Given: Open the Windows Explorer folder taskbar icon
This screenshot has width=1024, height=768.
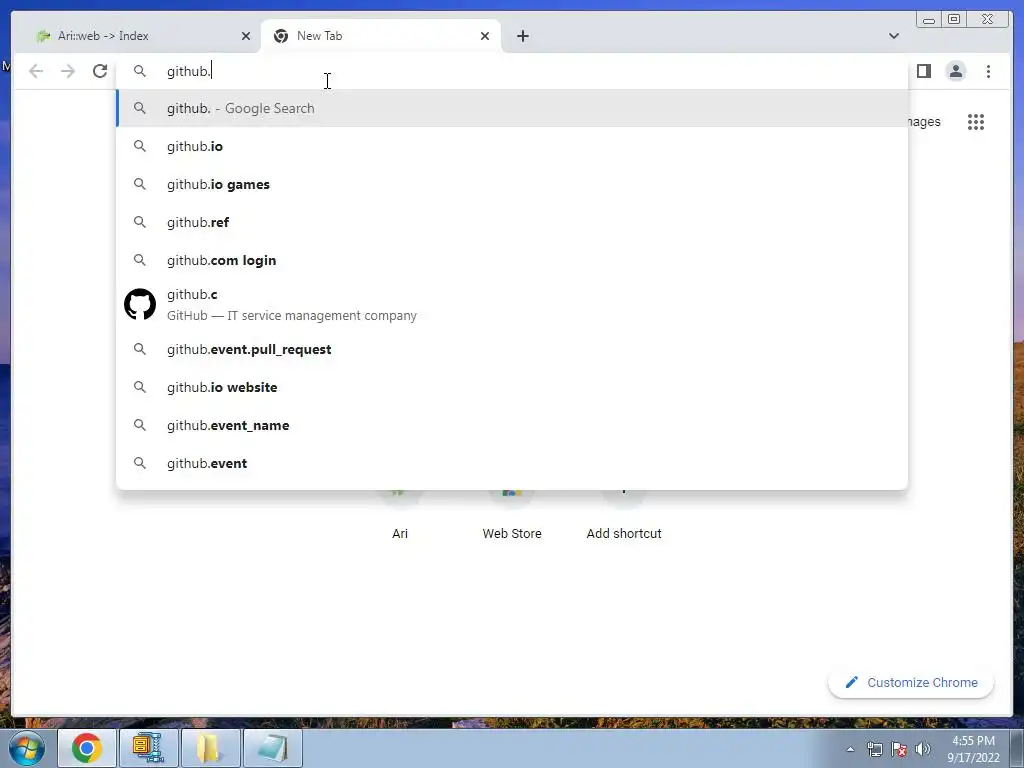Looking at the screenshot, I should (210, 748).
